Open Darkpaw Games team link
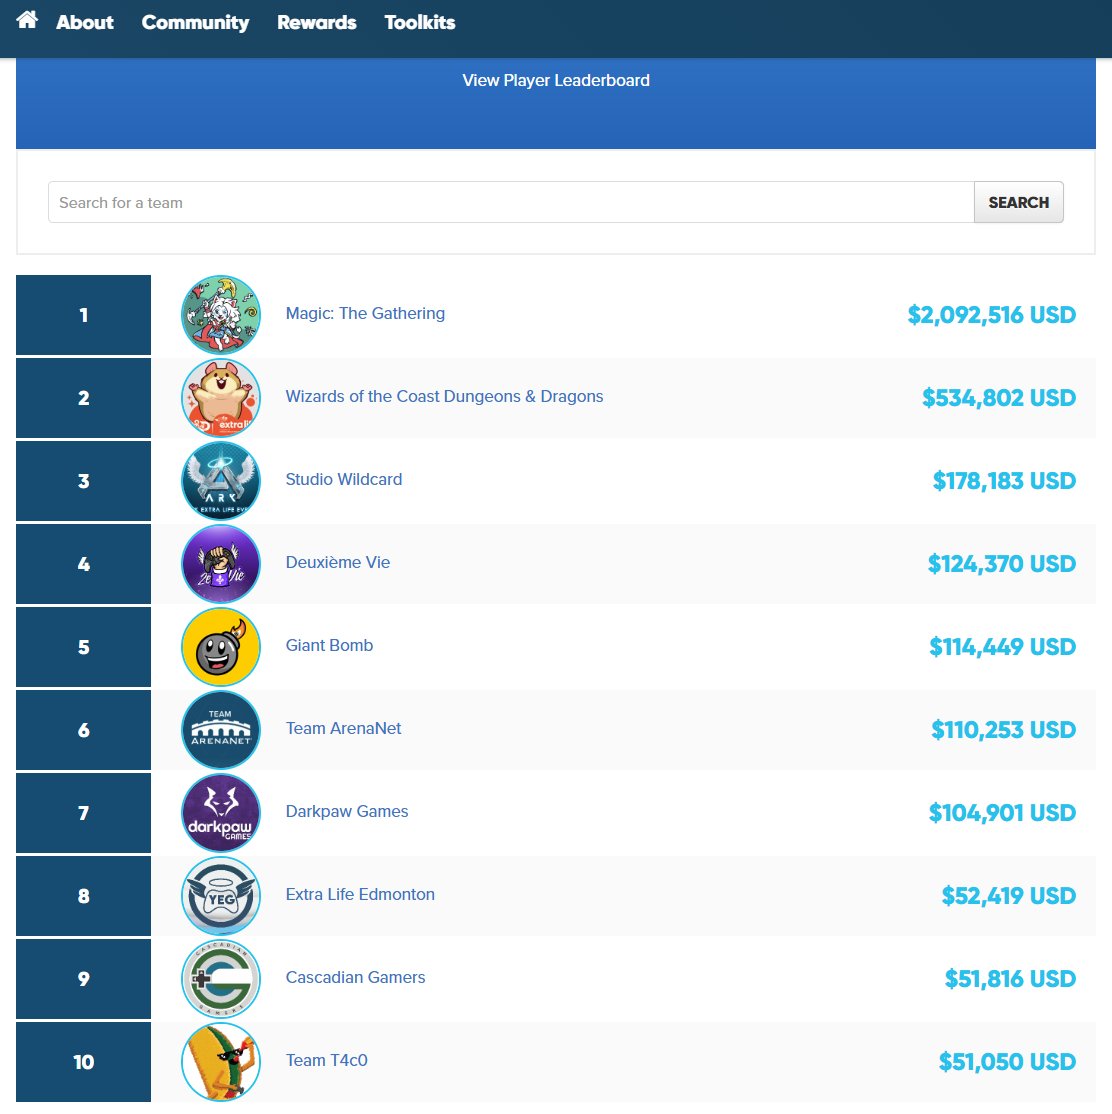The height and width of the screenshot is (1114, 1112). (347, 811)
